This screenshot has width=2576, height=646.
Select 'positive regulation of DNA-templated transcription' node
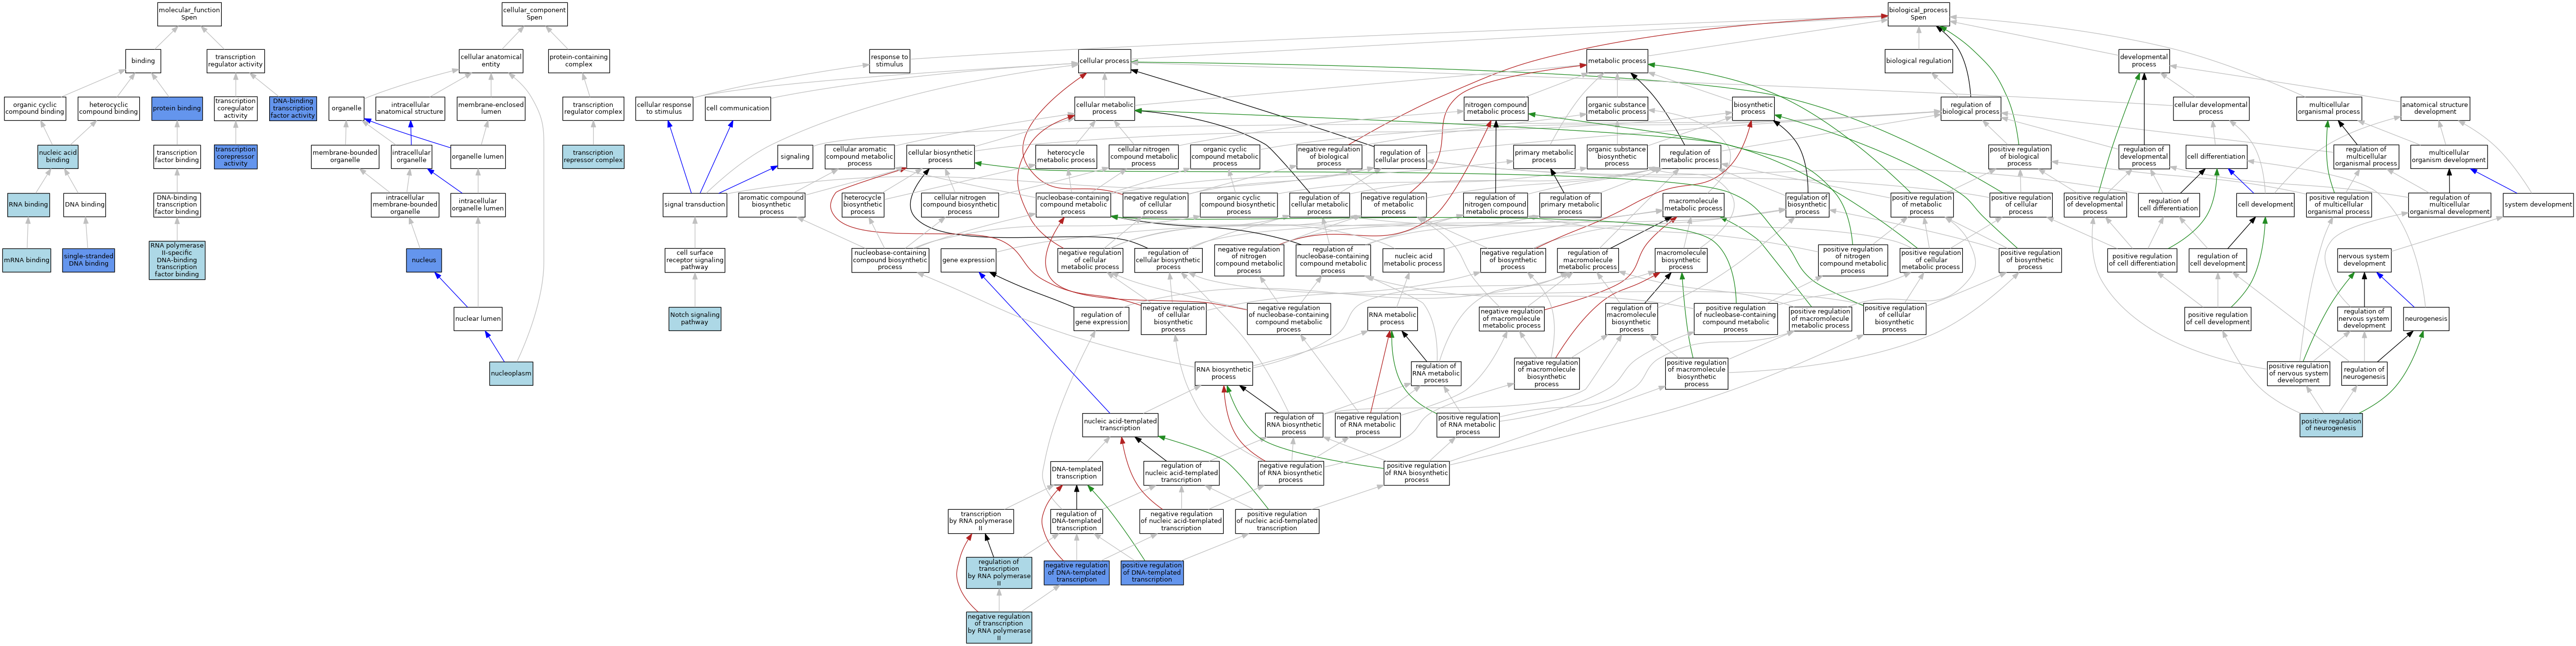[x=1152, y=572]
